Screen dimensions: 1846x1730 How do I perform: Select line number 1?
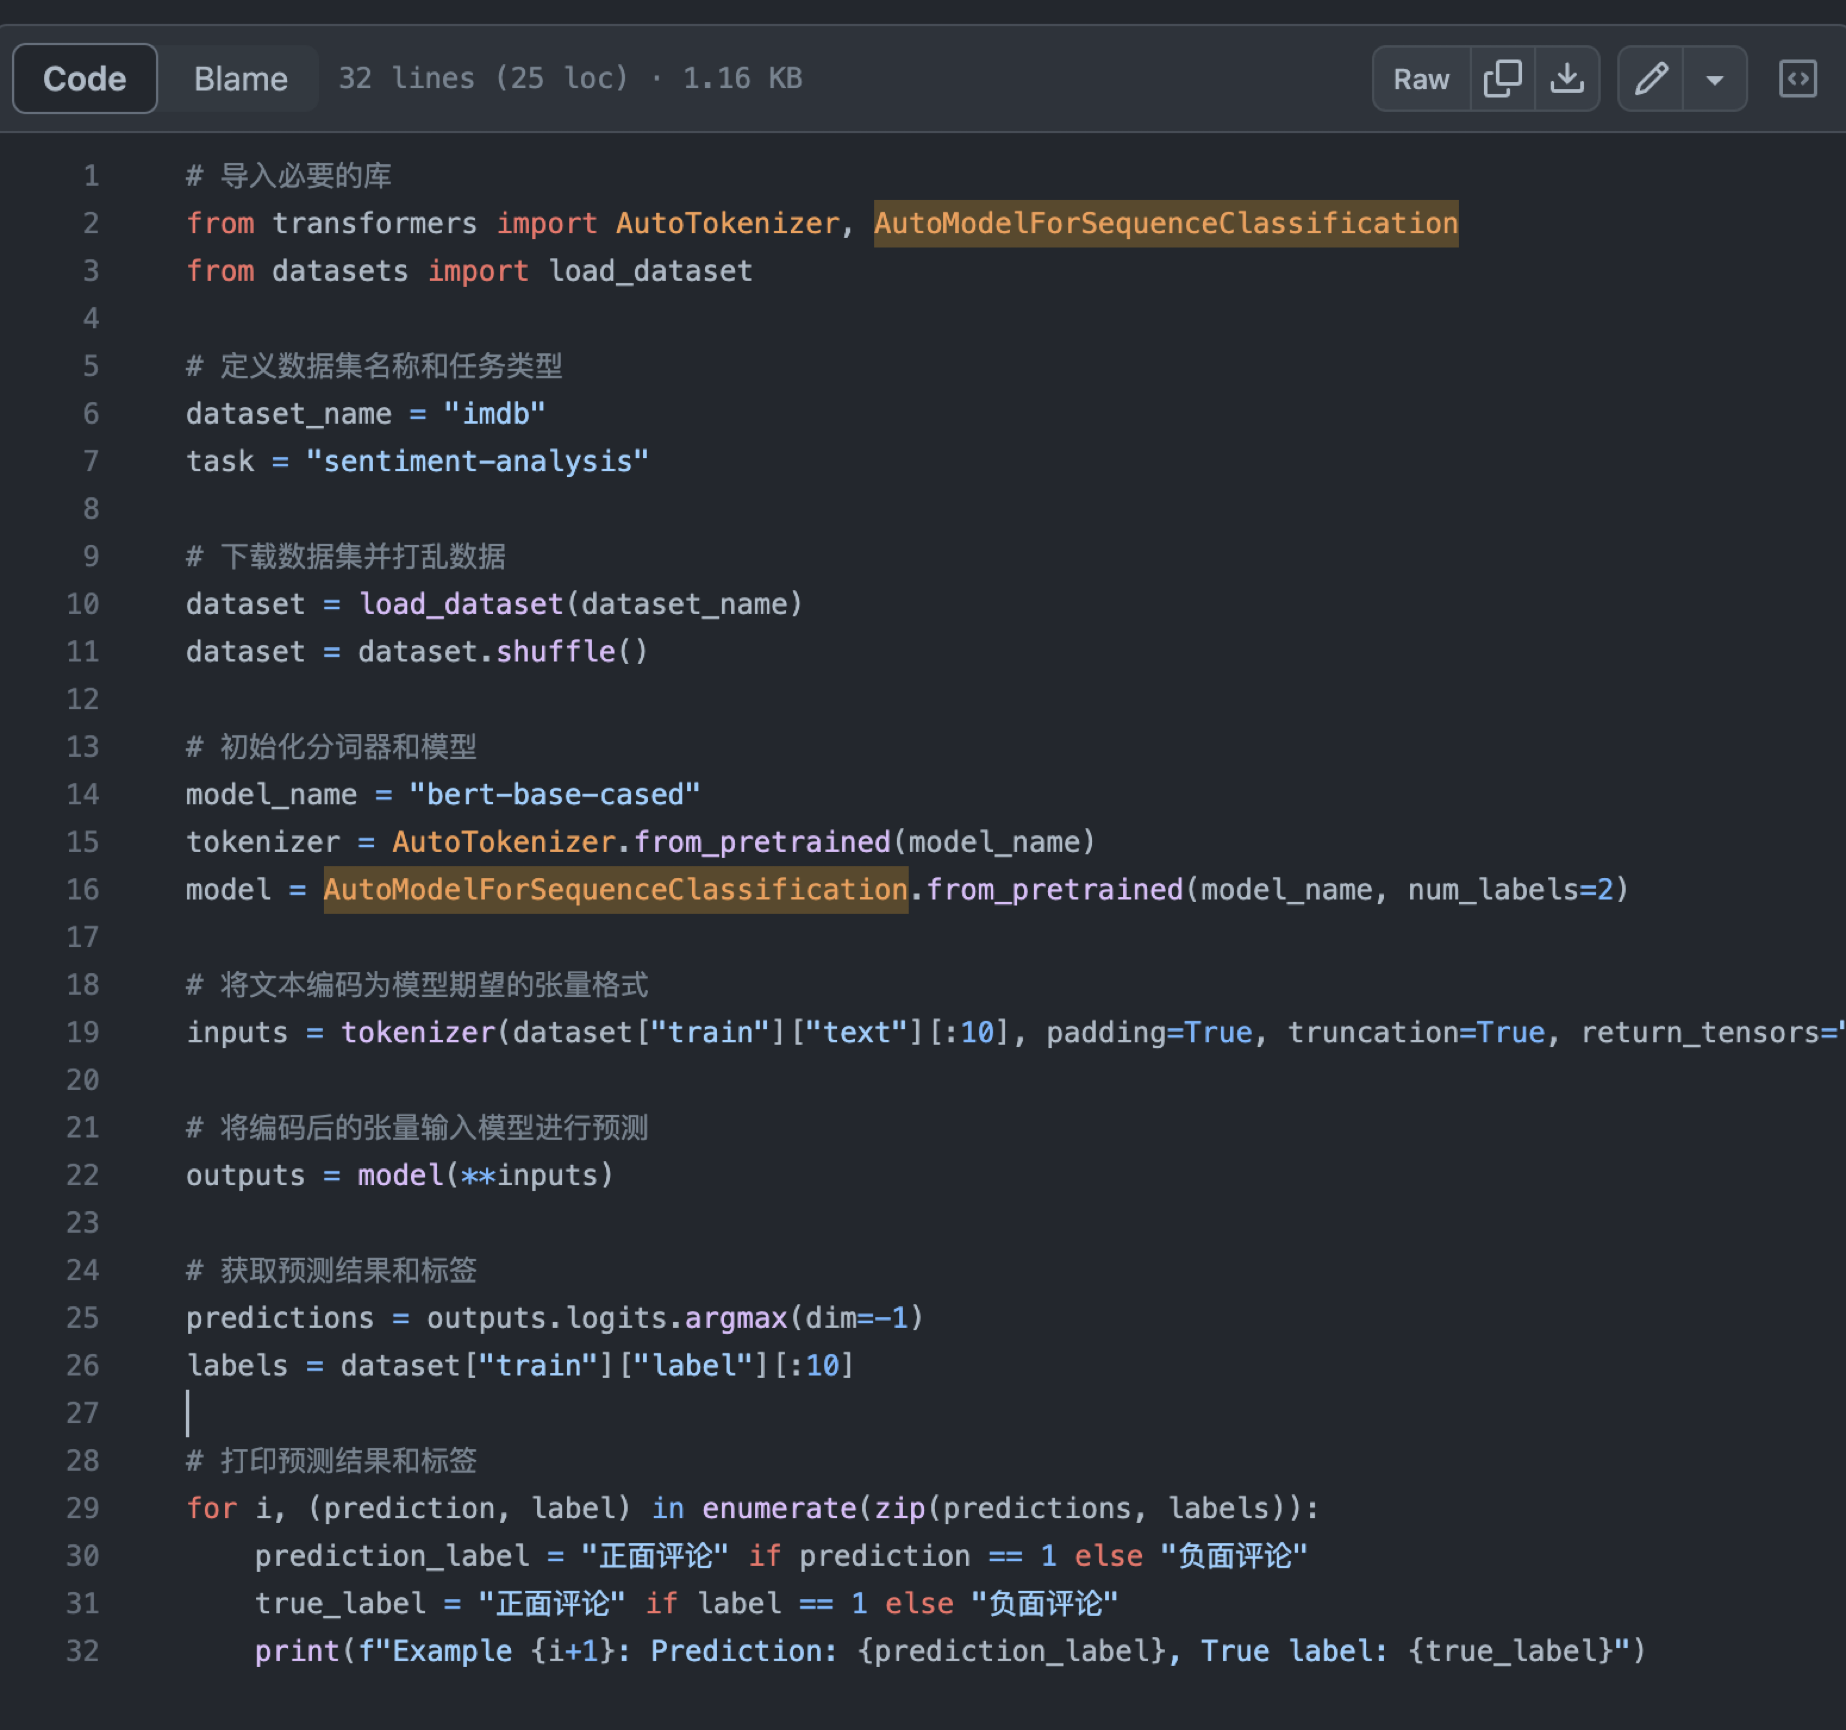[91, 176]
